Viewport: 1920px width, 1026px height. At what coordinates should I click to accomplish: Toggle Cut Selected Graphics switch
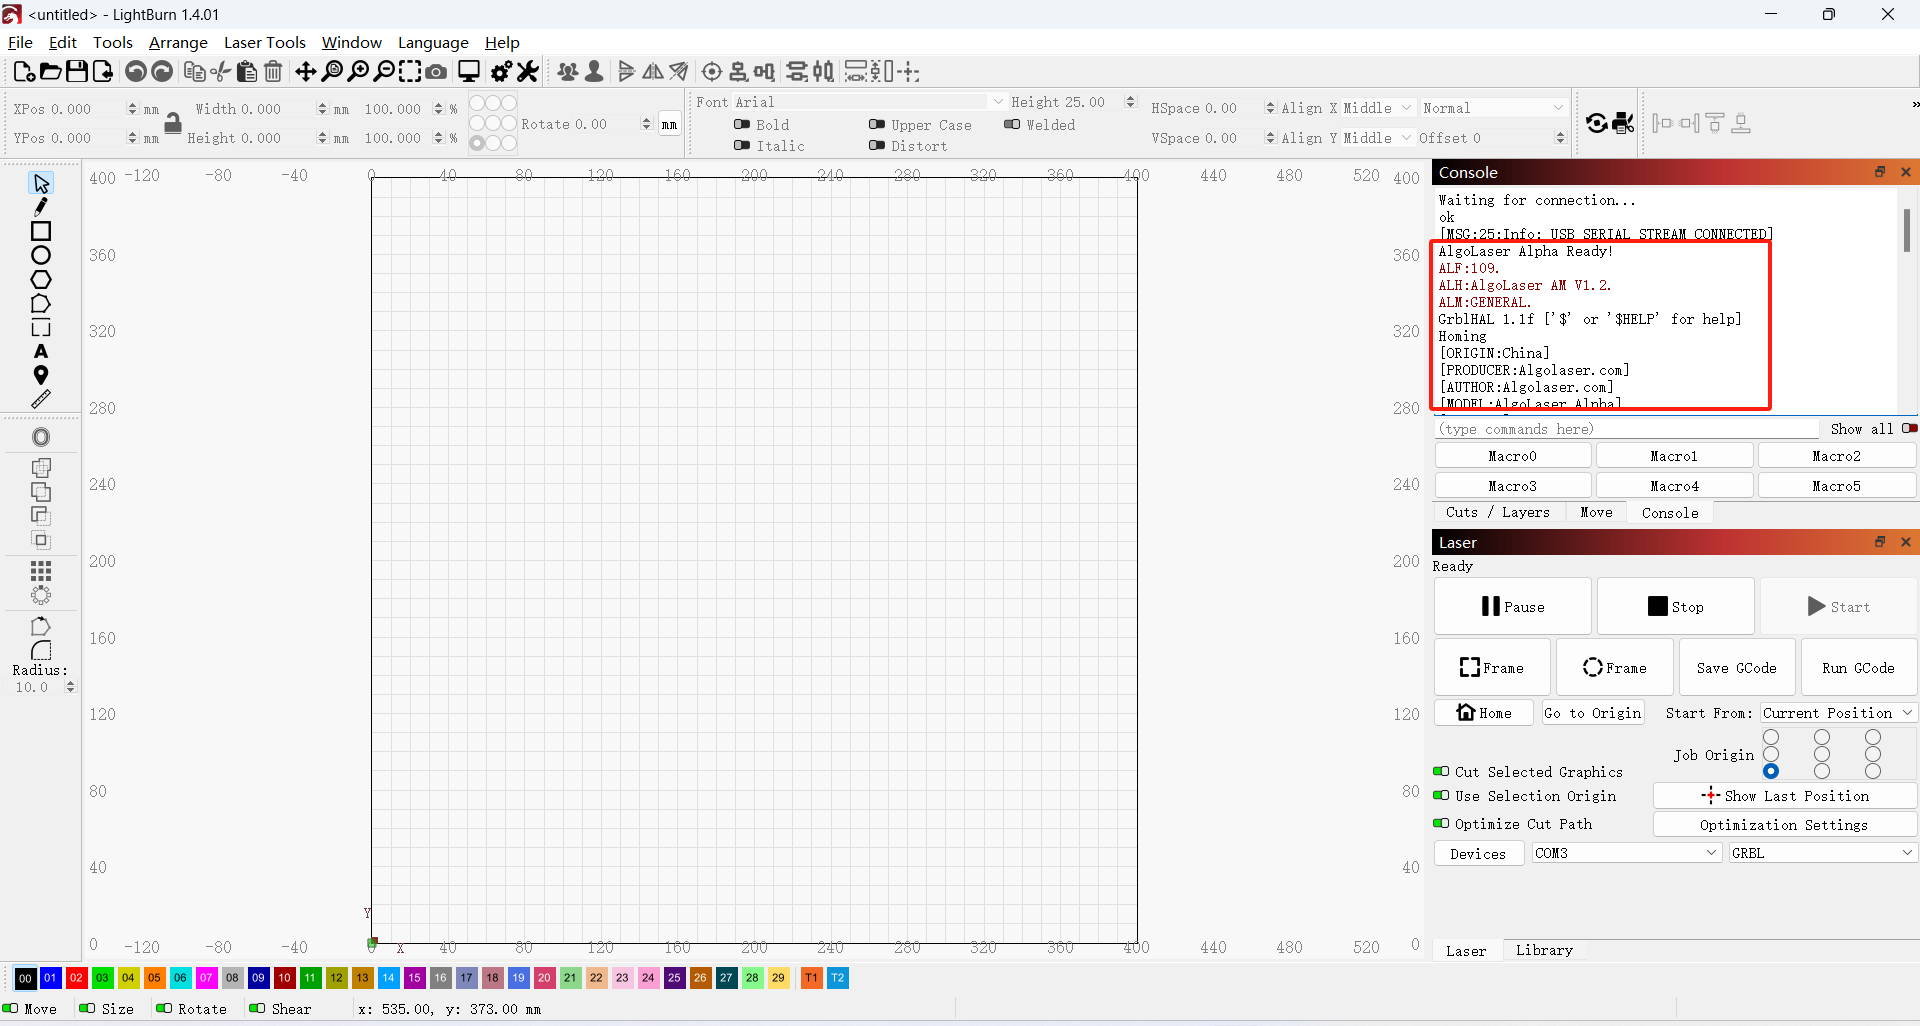pos(1441,771)
